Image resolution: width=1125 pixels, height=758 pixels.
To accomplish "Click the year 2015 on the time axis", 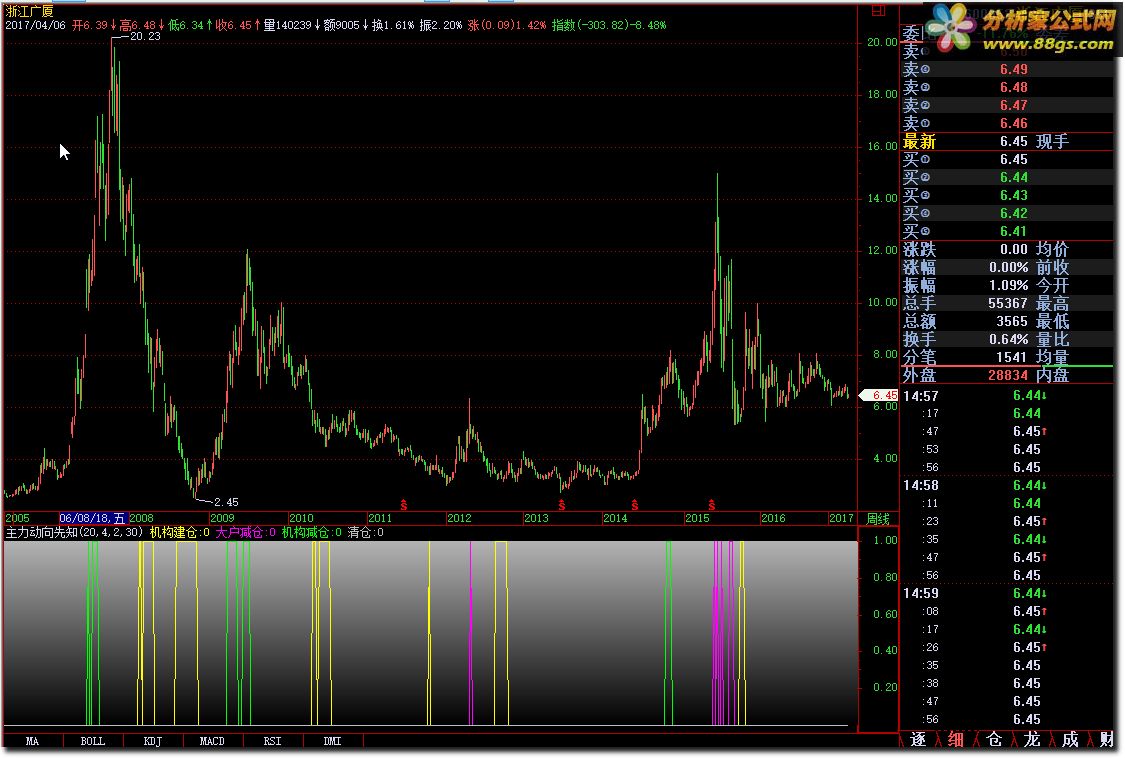I will (x=697, y=518).
